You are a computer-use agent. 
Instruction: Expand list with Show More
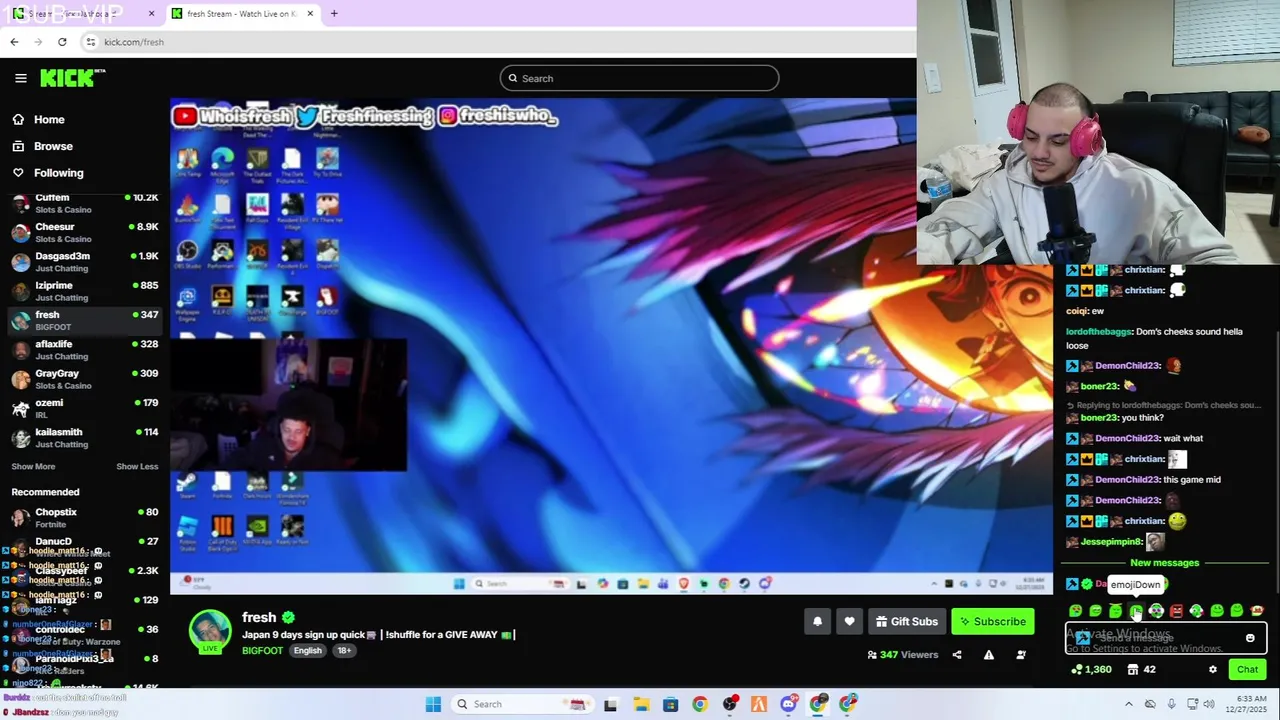click(33, 466)
